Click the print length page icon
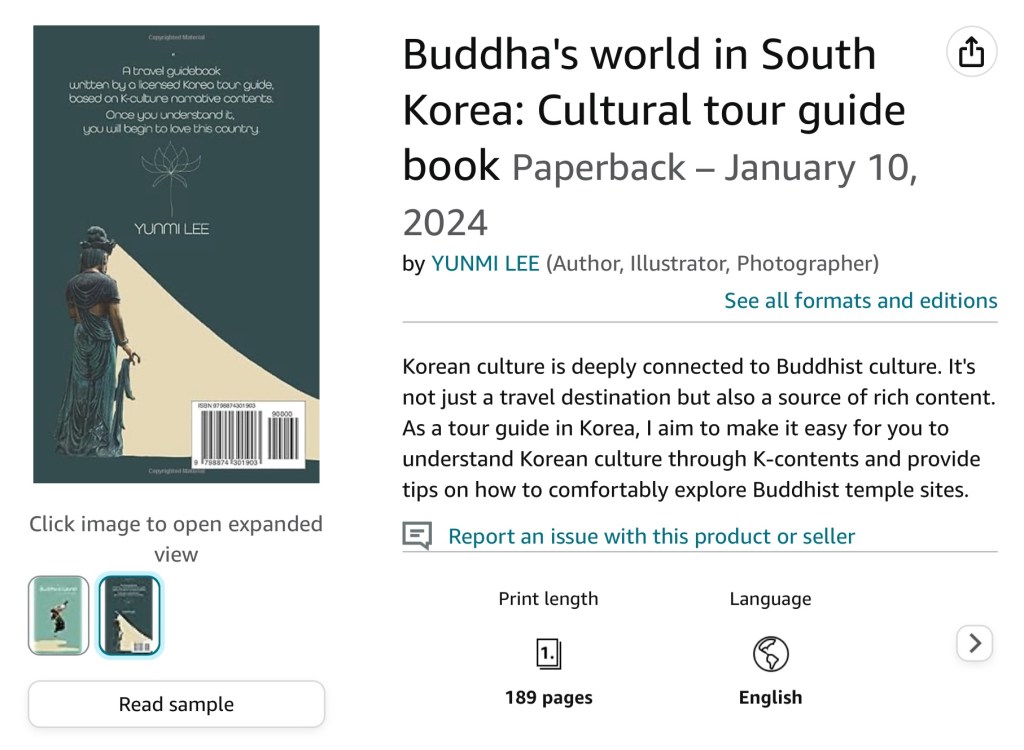1024x750 pixels. pyautogui.click(x=548, y=654)
